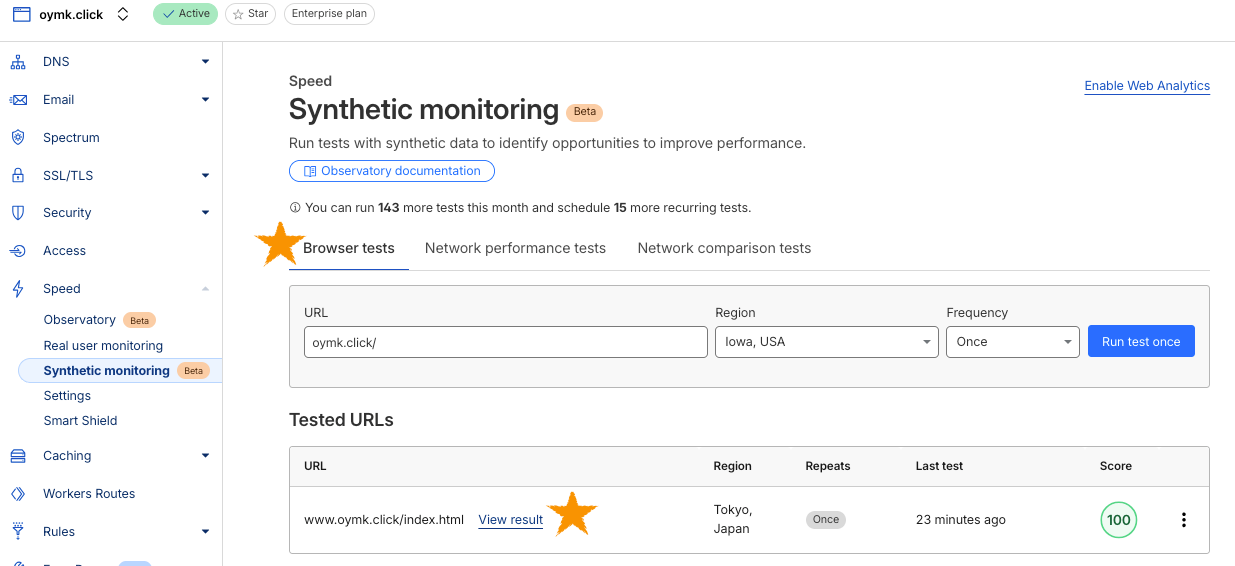Click the URL input field
The image size is (1235, 566).
coord(505,342)
